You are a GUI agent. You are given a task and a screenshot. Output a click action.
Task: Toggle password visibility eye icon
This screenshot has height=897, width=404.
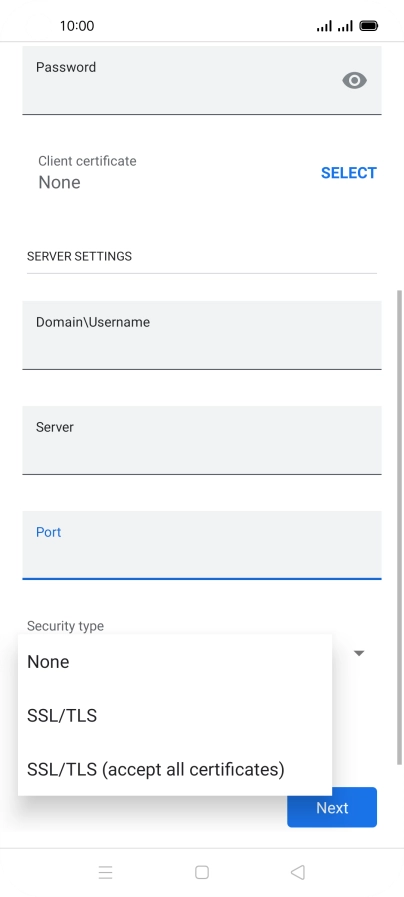click(354, 81)
